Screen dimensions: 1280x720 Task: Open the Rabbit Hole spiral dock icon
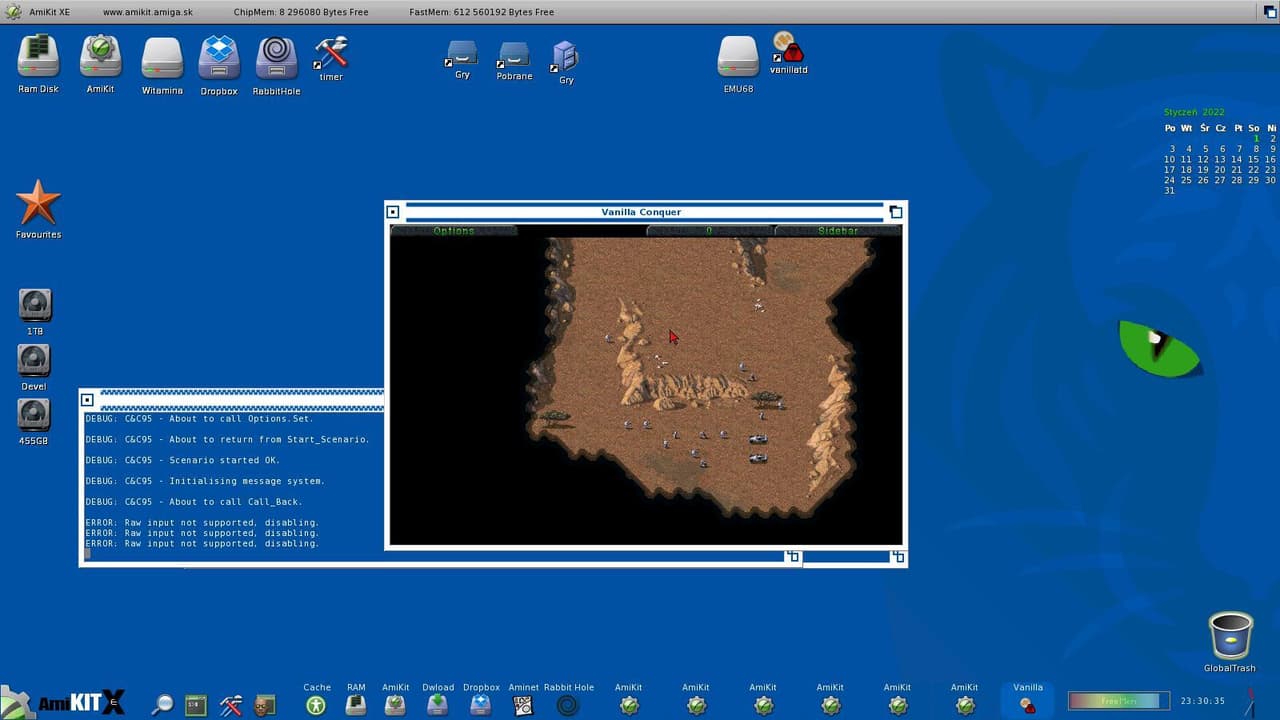(568, 705)
